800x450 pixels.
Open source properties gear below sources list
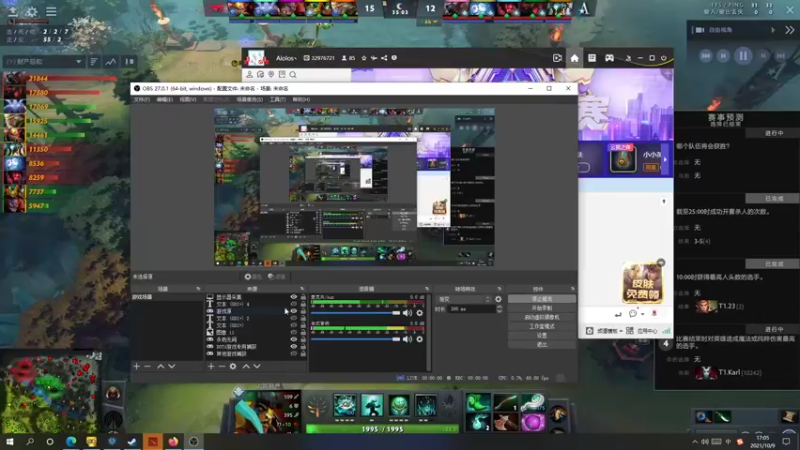[233, 366]
